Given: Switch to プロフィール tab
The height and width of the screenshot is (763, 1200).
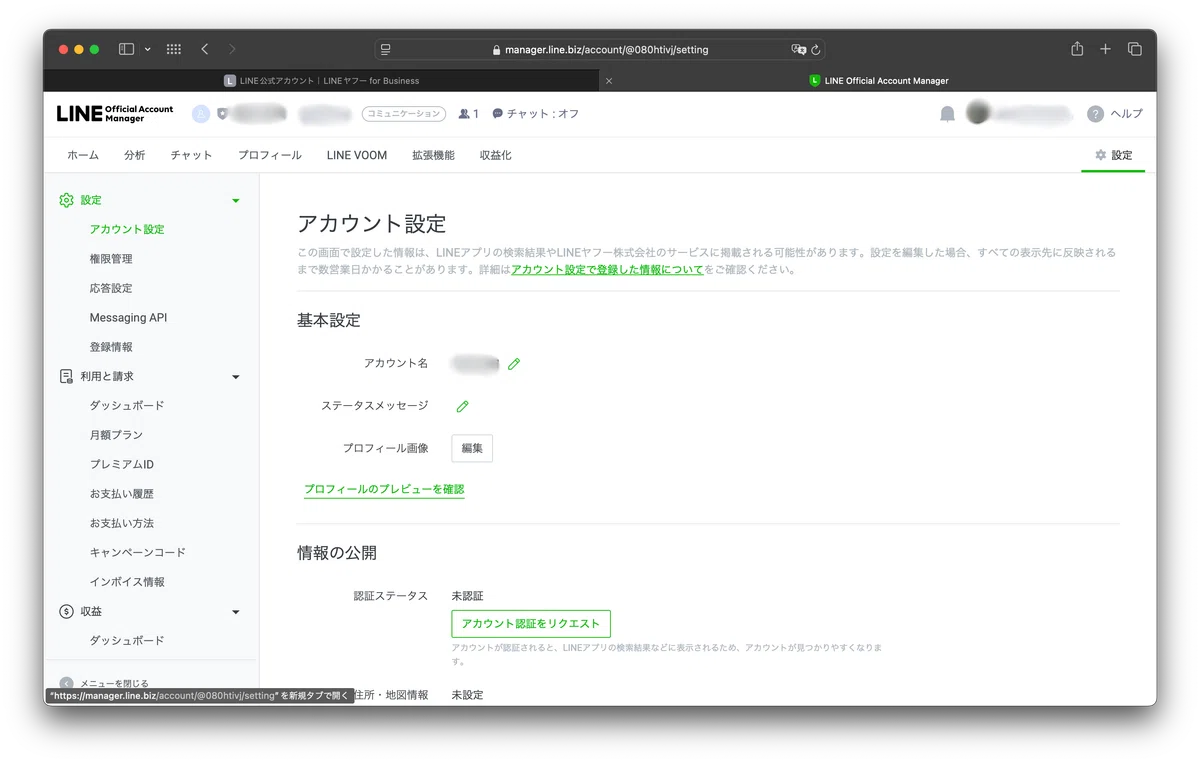Looking at the screenshot, I should tap(270, 155).
